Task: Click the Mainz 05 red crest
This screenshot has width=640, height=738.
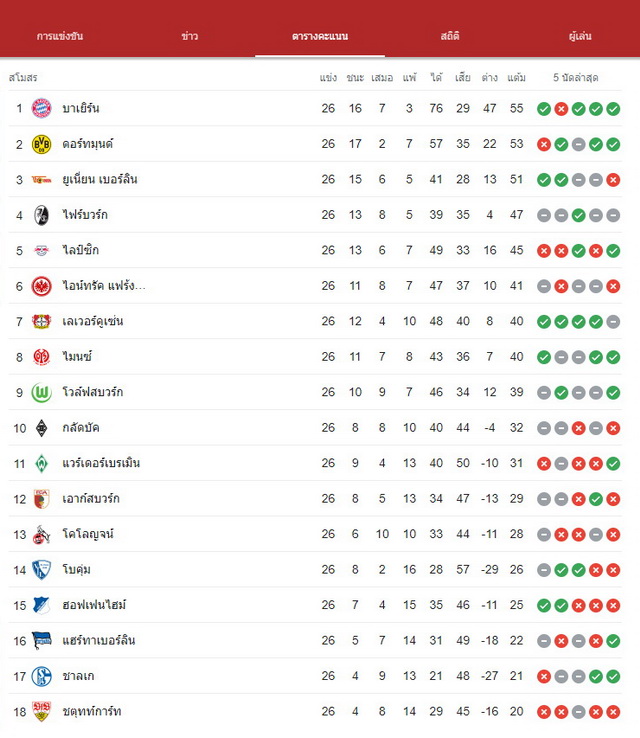Action: pyautogui.click(x=41, y=357)
